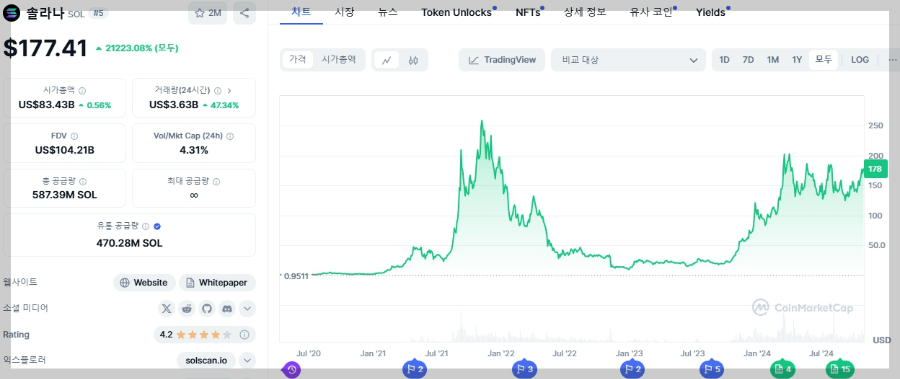Image resolution: width=900 pixels, height=379 pixels.
Task: Open total supply info icon
Action: pyautogui.click(x=83, y=181)
